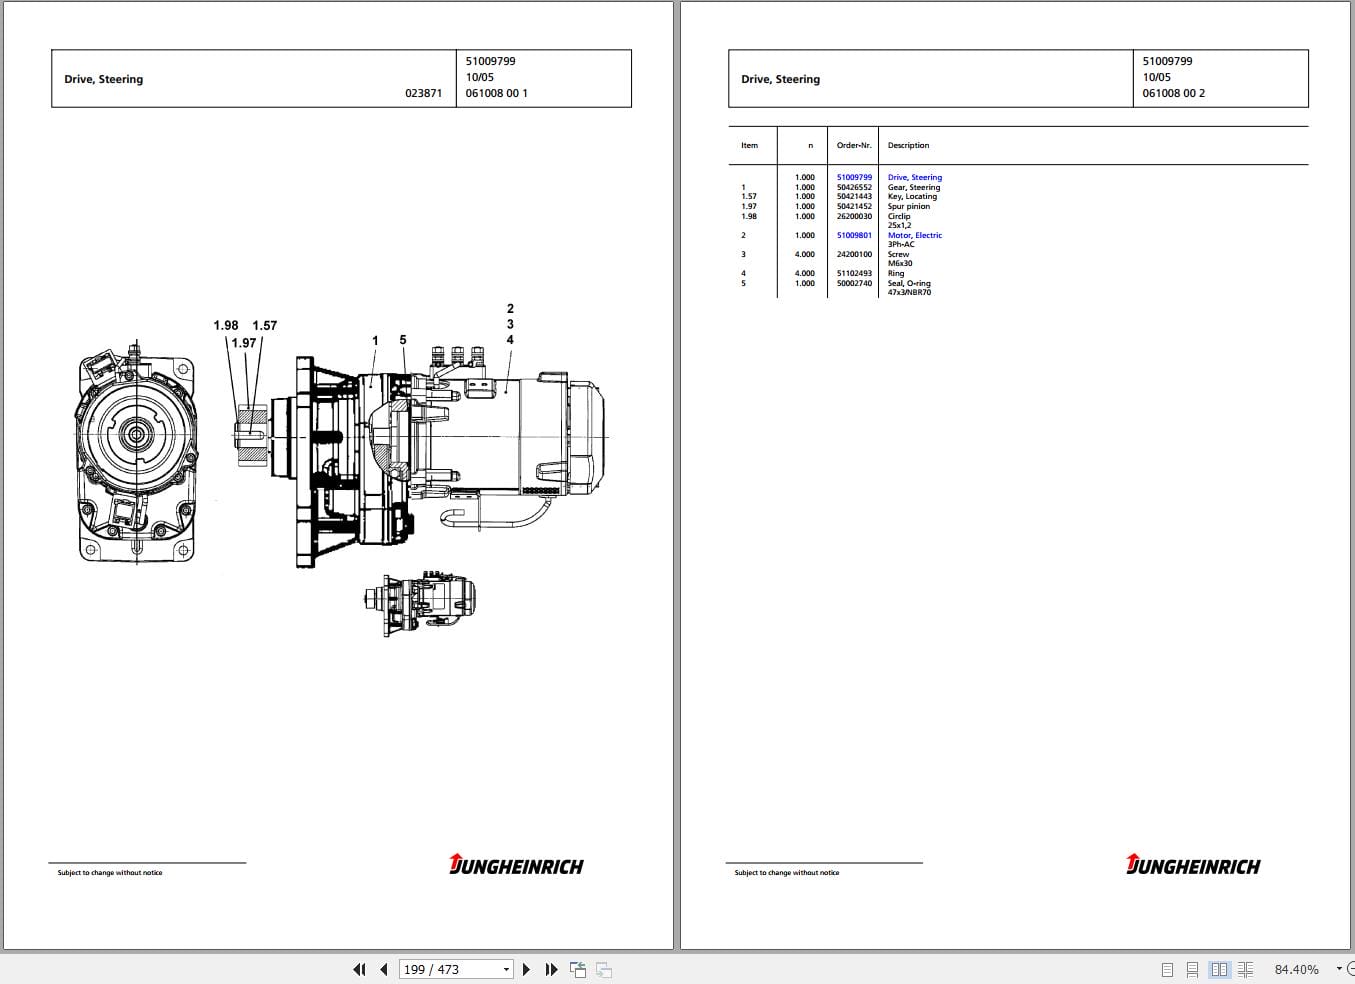1355x984 pixels.
Task: Go to the previous page
Action: 384,969
